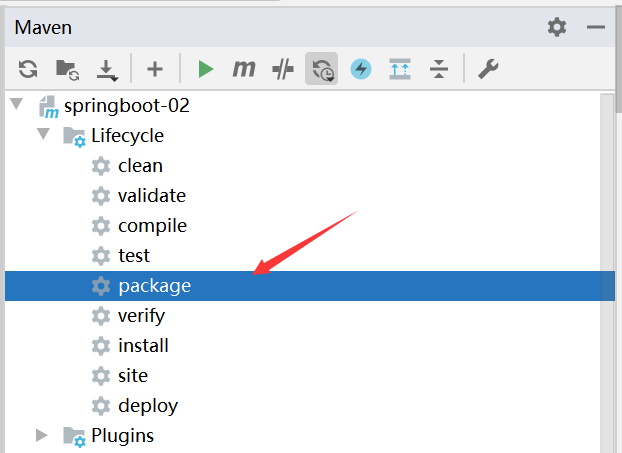The width and height of the screenshot is (622, 453).
Task: Click gear icon beside clean
Action: point(101,166)
